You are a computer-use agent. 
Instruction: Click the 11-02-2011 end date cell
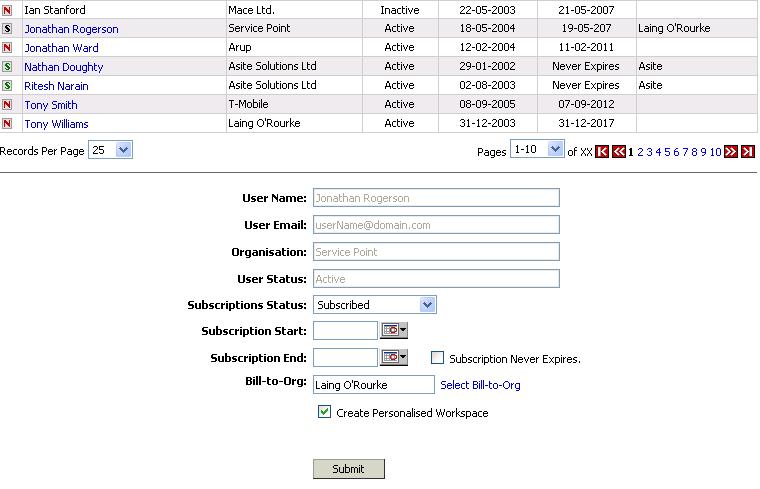(x=586, y=47)
